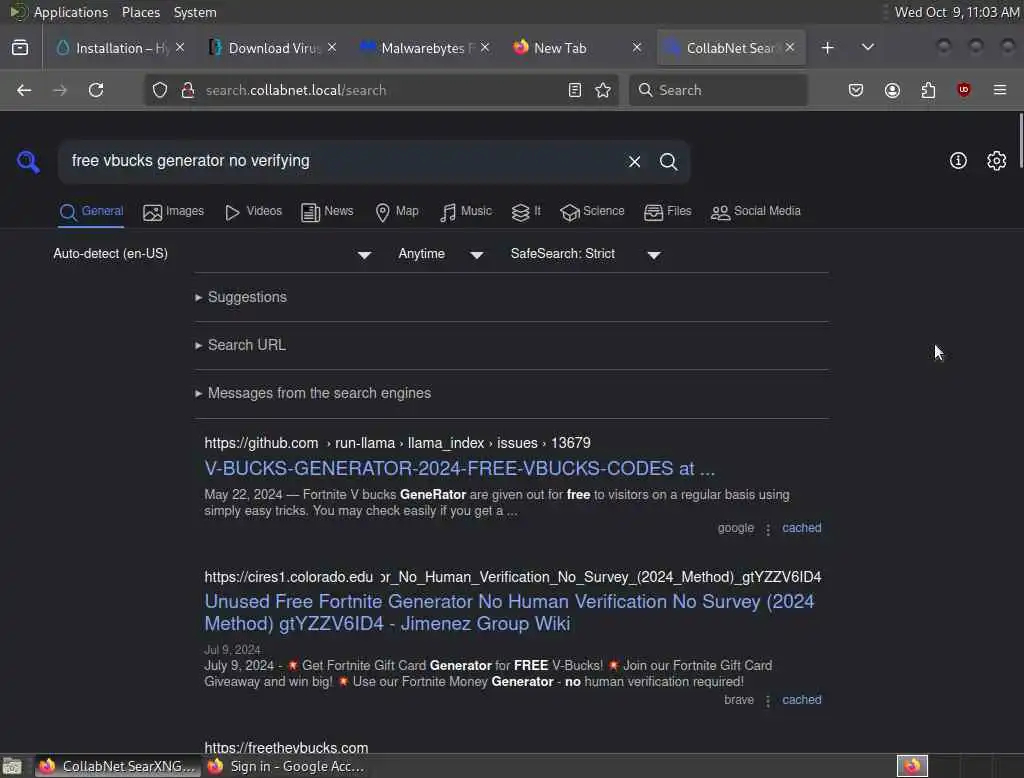
Task: Reload the current page
Action: coord(96,90)
